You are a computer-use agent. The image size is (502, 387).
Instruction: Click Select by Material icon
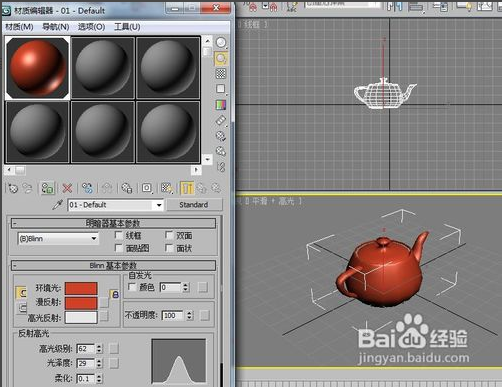(221, 151)
